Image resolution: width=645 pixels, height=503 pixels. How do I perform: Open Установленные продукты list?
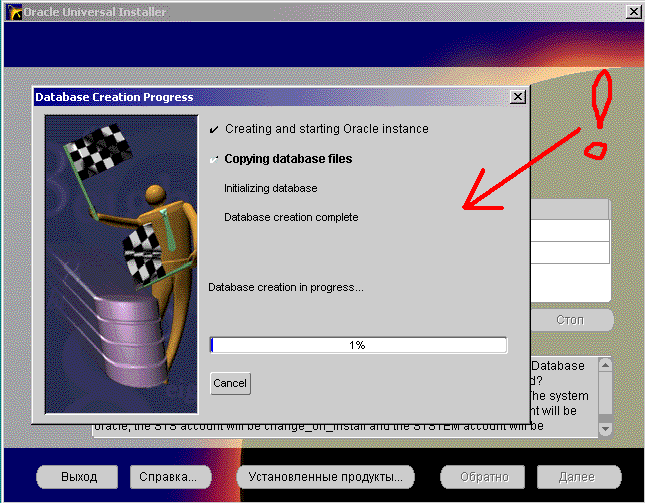pos(325,477)
